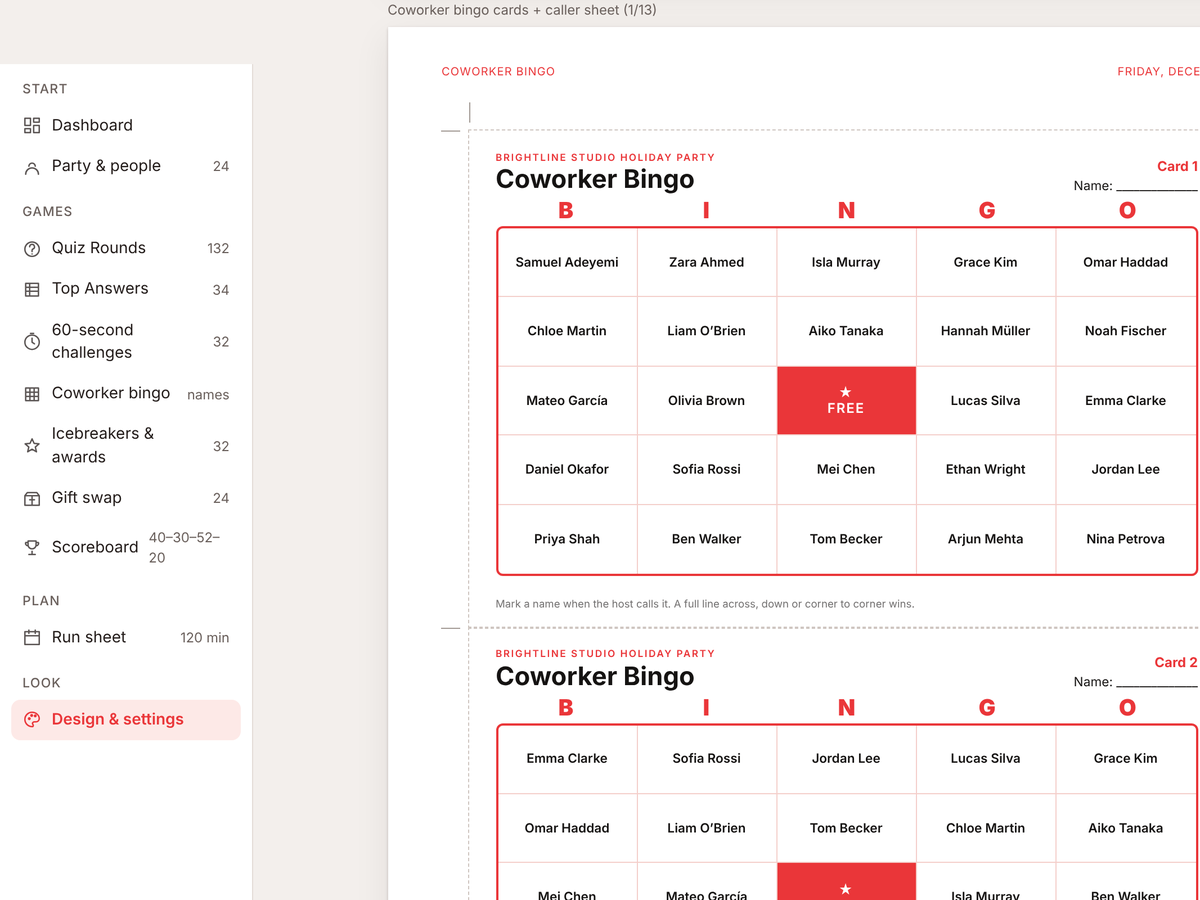Open the Coworker bingo sidebar item
This screenshot has height=900, width=1200.
coord(126,393)
